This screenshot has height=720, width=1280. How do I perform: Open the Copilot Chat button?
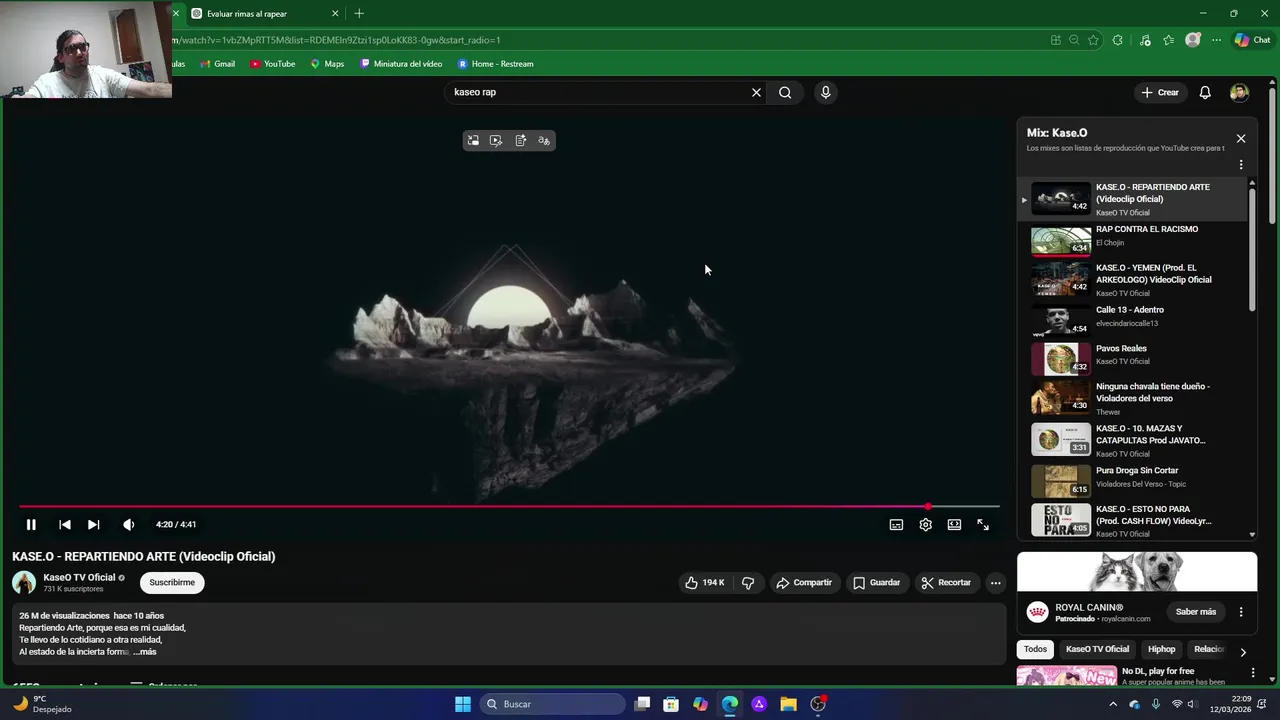tap(1252, 40)
